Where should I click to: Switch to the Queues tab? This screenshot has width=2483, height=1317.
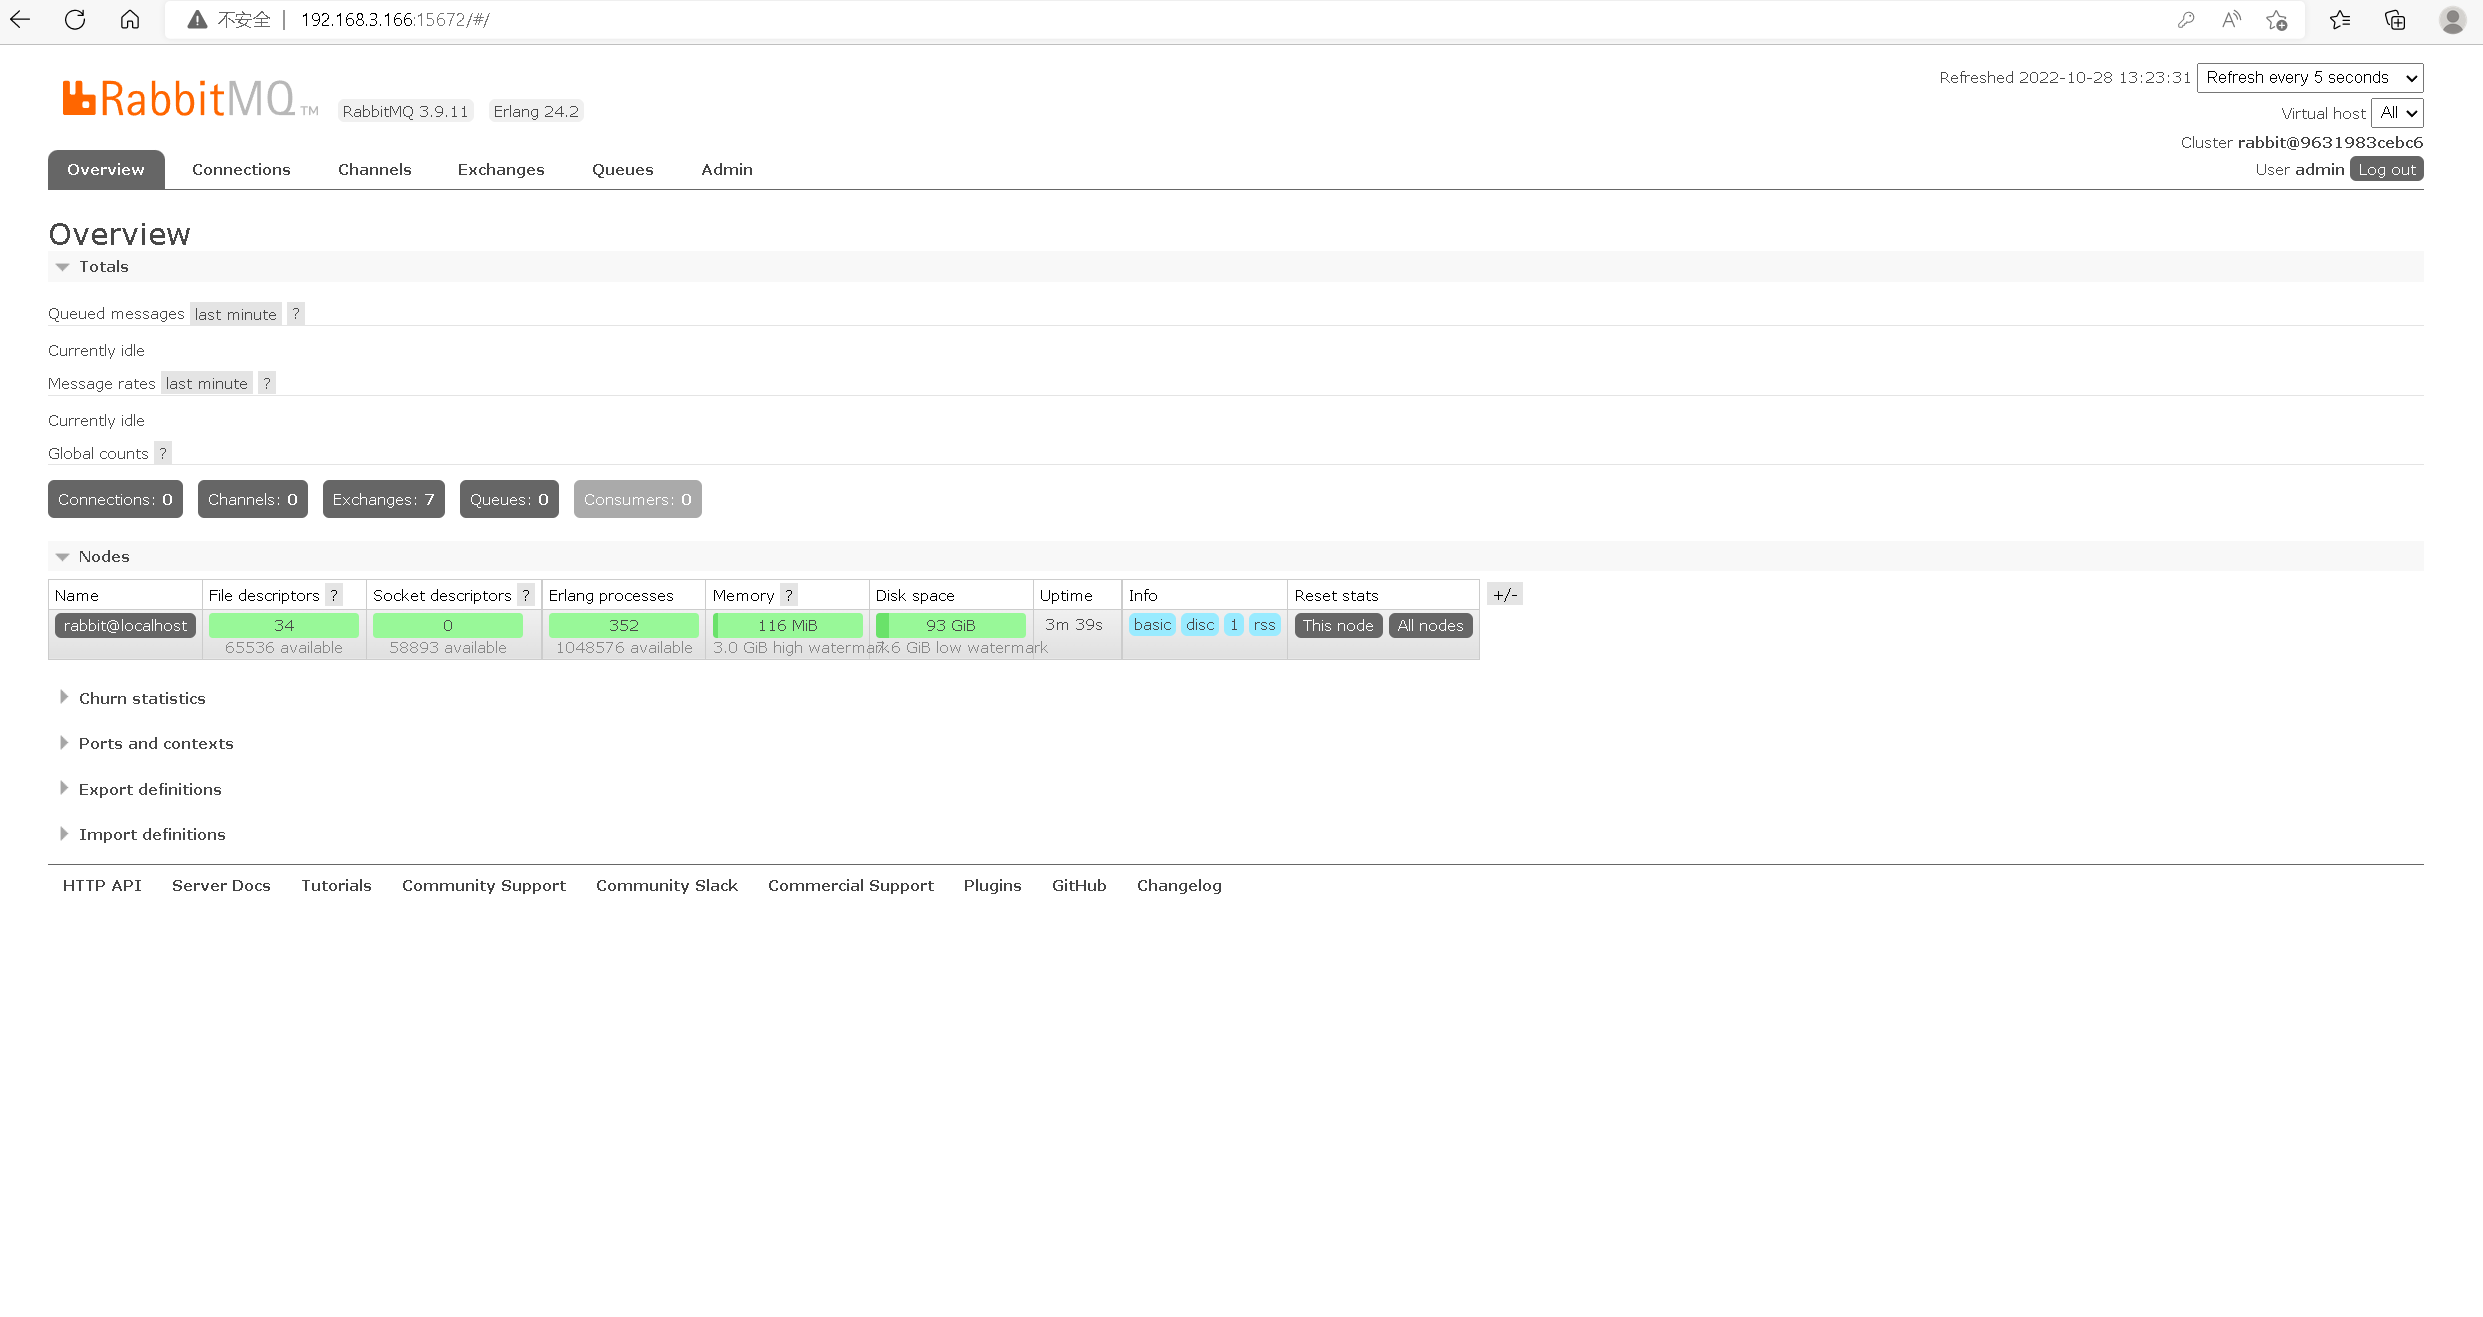pyautogui.click(x=622, y=169)
